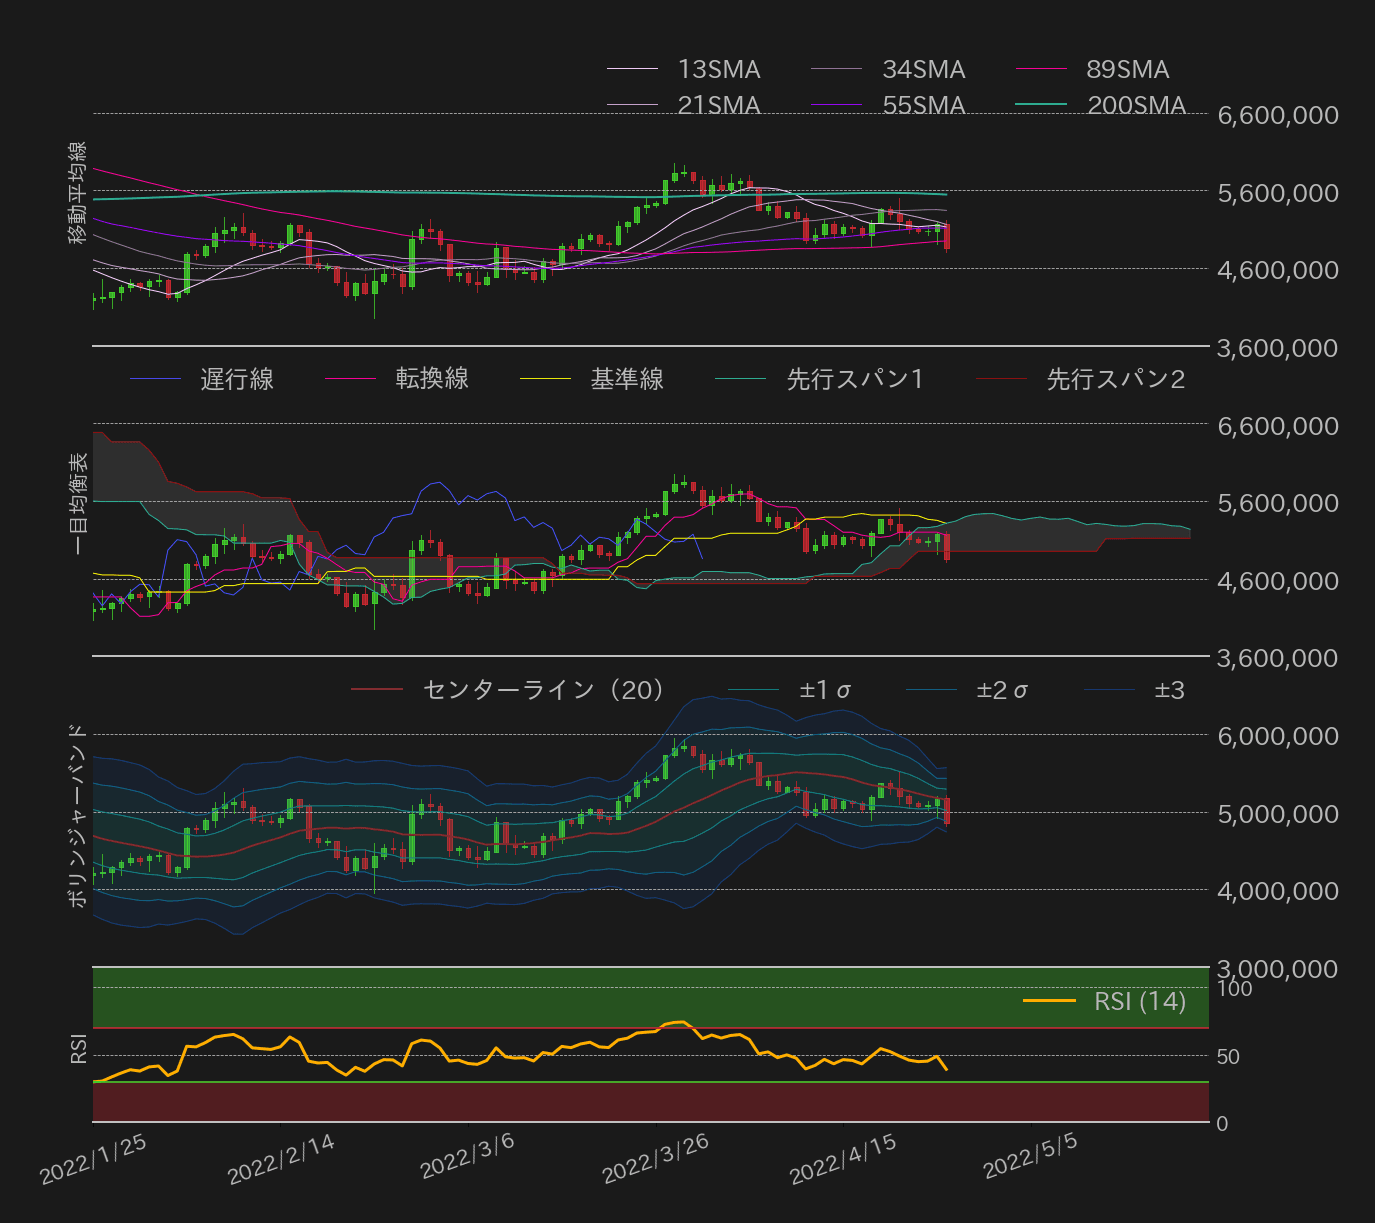Toggle the 55SMA line in the legend
The height and width of the screenshot is (1223, 1375).
pos(922,105)
